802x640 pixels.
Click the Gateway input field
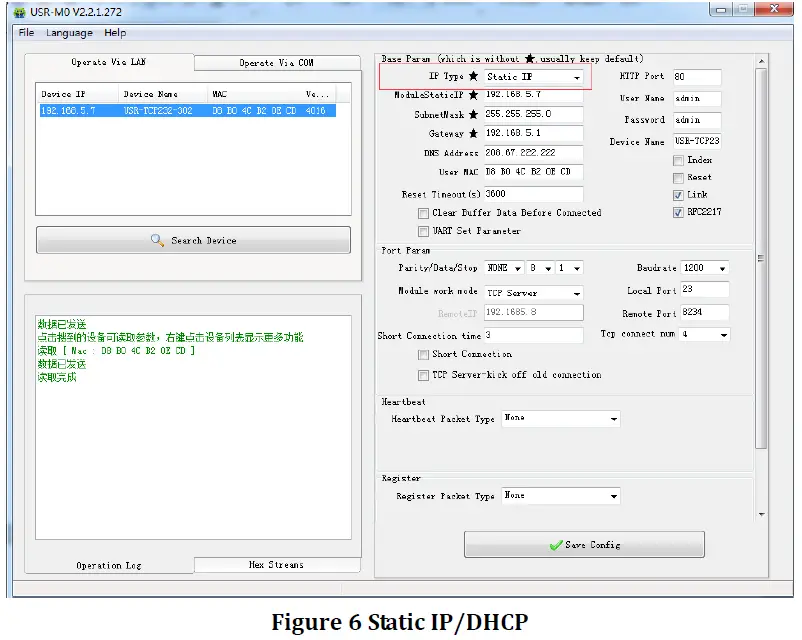[532, 133]
